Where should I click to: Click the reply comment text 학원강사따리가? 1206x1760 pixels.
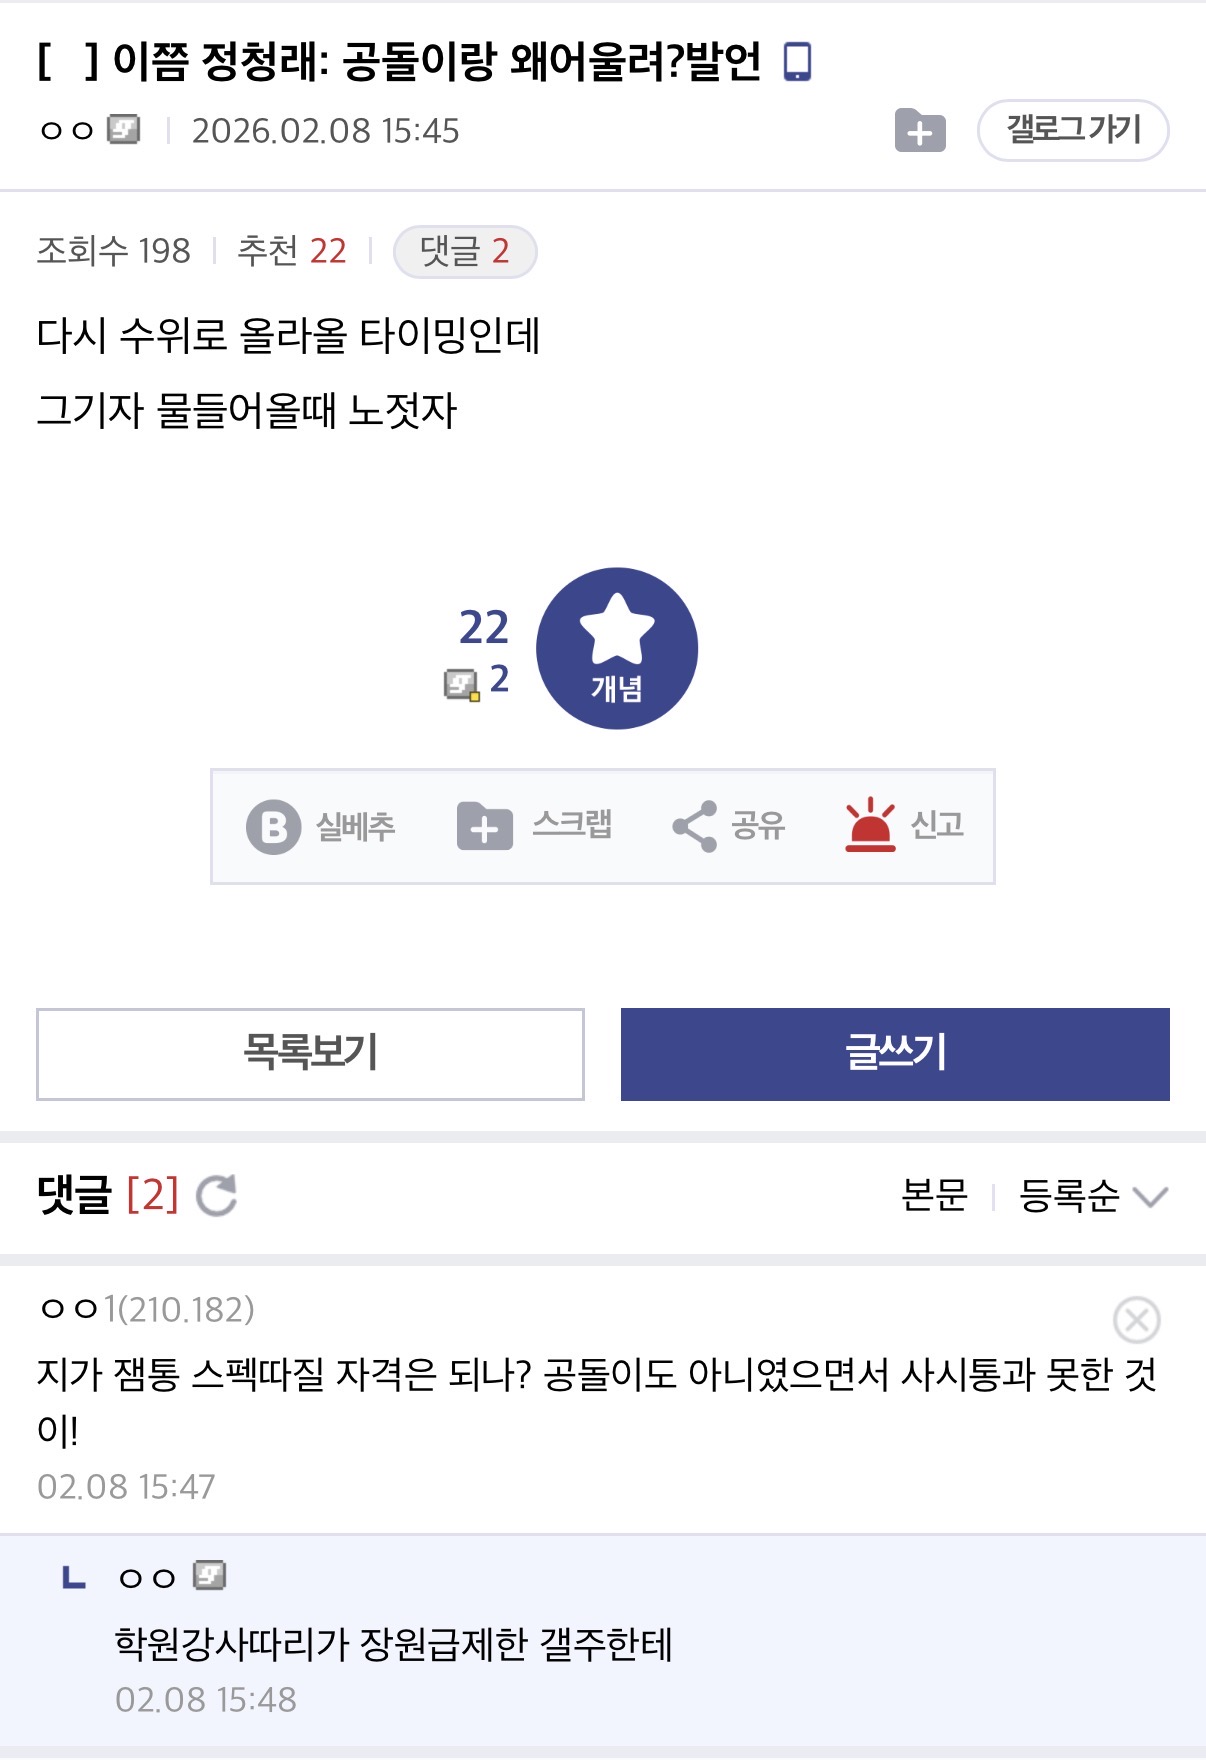(x=393, y=1644)
